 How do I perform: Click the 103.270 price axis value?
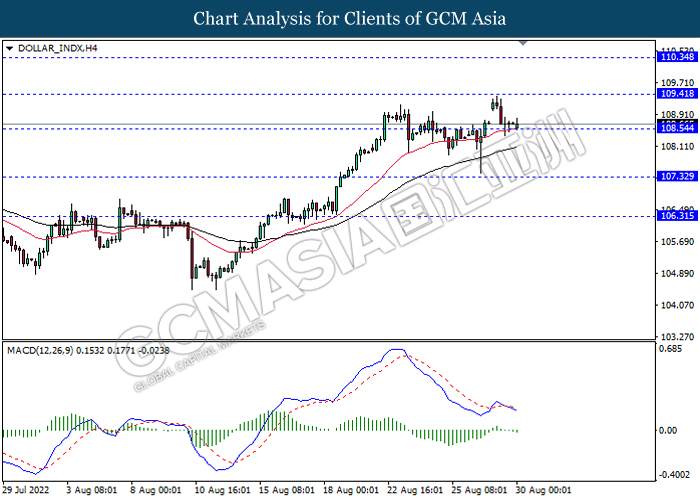pyautogui.click(x=677, y=337)
